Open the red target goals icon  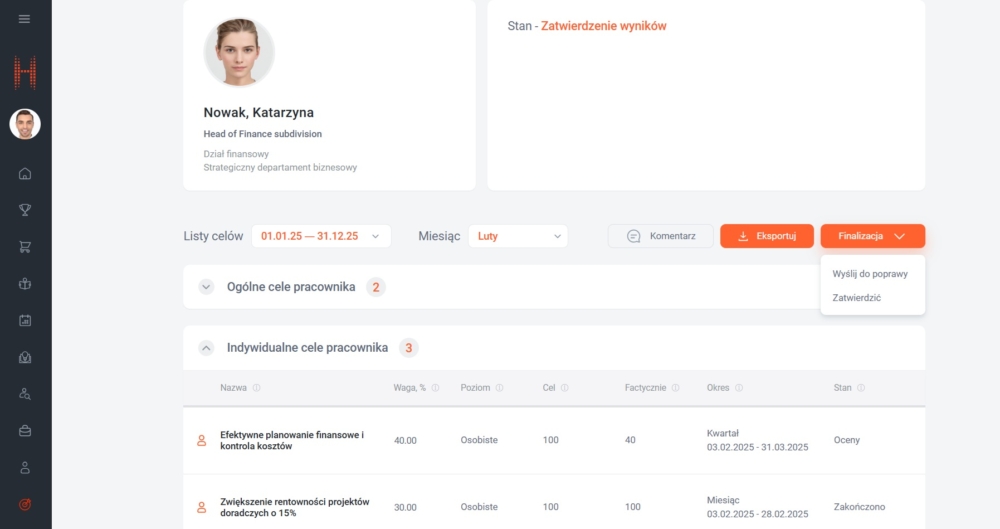(x=25, y=505)
